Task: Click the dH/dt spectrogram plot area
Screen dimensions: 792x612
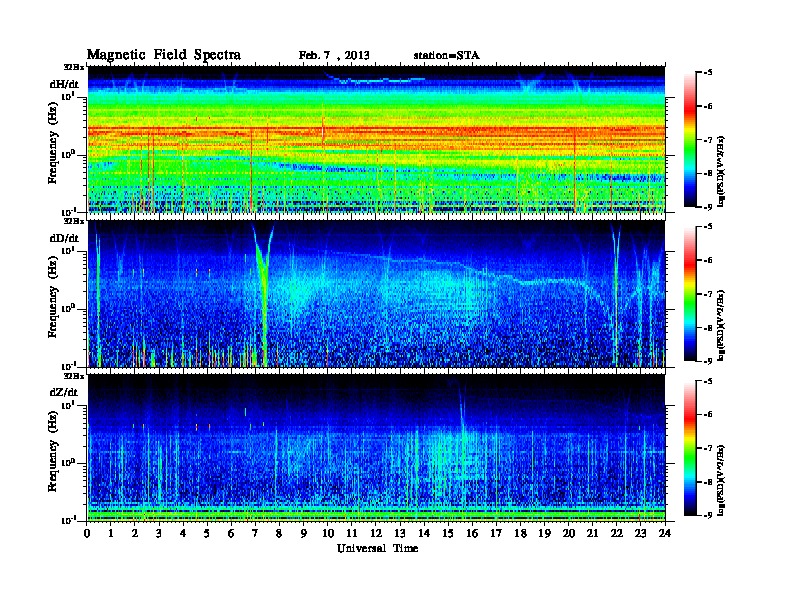Action: tap(376, 139)
